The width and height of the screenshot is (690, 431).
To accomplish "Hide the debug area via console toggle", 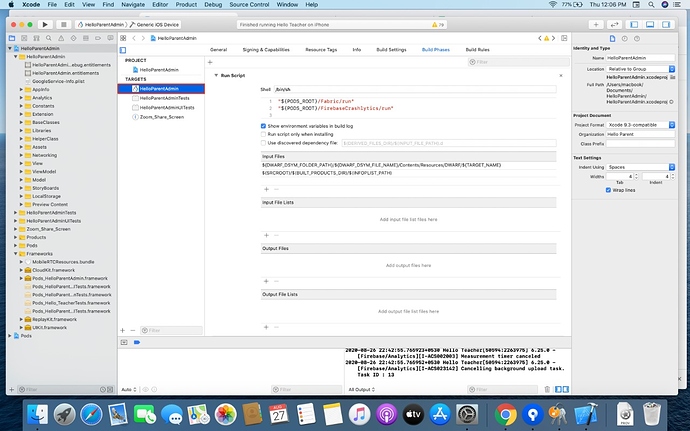I will [124, 343].
